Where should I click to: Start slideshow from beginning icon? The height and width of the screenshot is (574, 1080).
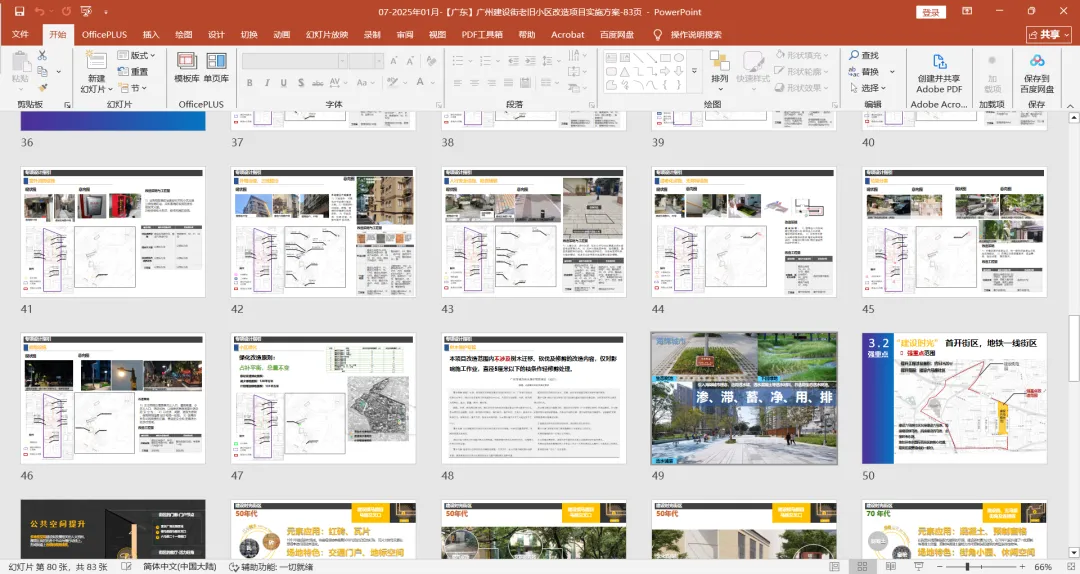point(86,12)
